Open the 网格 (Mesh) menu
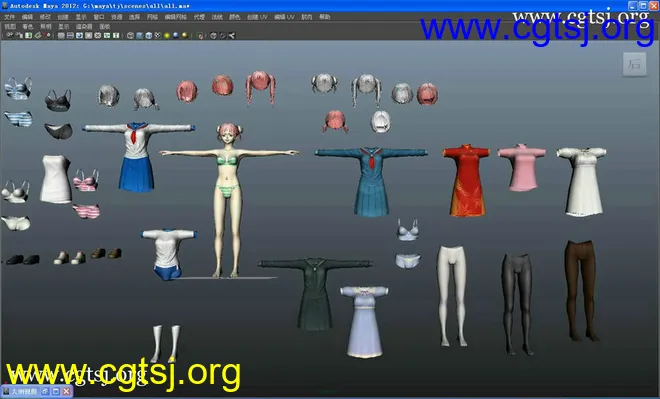 tap(152, 17)
